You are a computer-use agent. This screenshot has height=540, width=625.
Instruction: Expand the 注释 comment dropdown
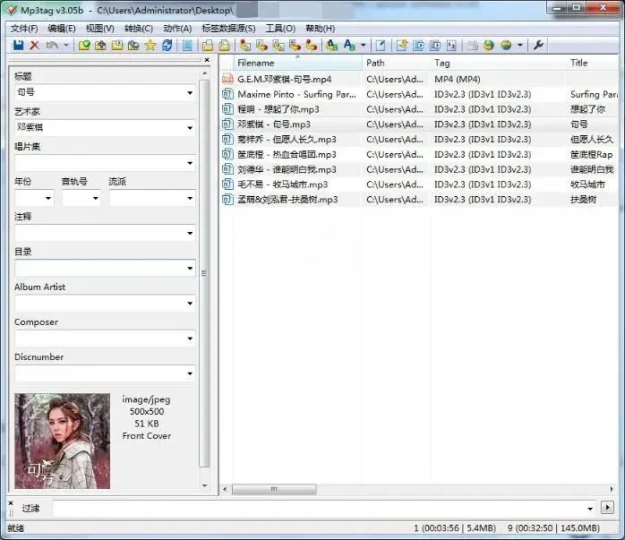tap(190, 233)
